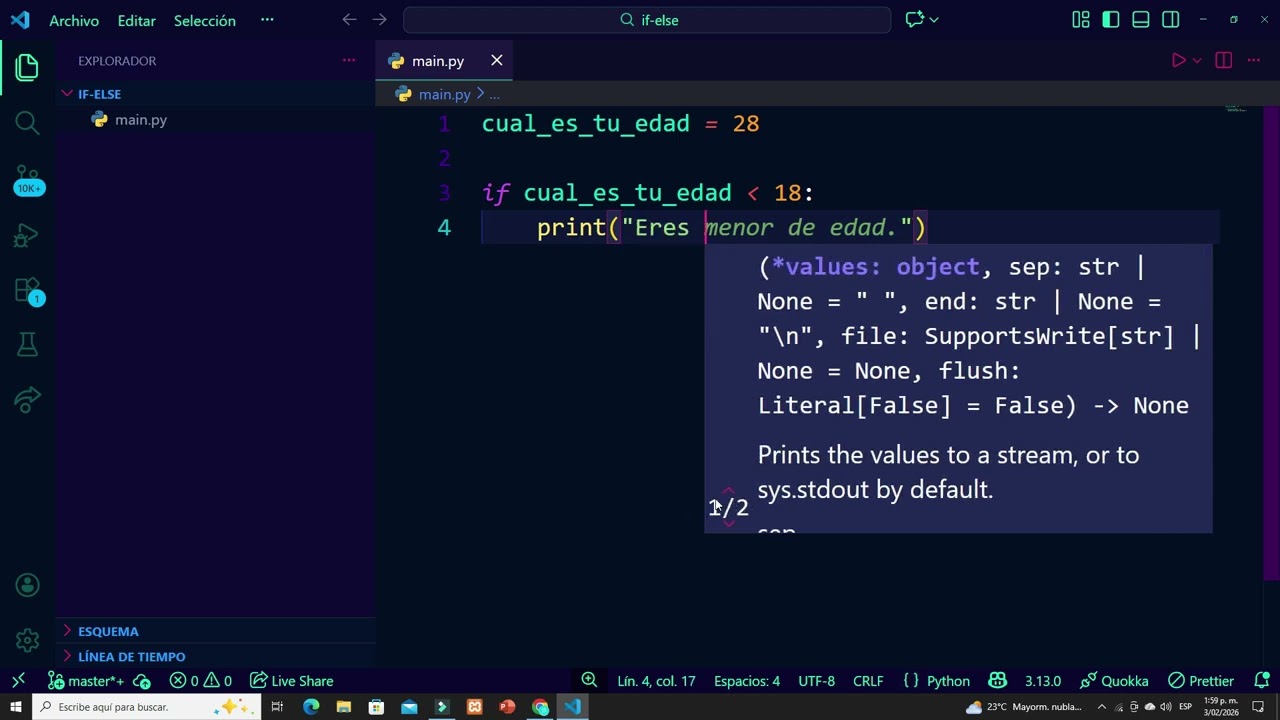Expand the LÍNEA DE TIEMPO section

point(215,657)
